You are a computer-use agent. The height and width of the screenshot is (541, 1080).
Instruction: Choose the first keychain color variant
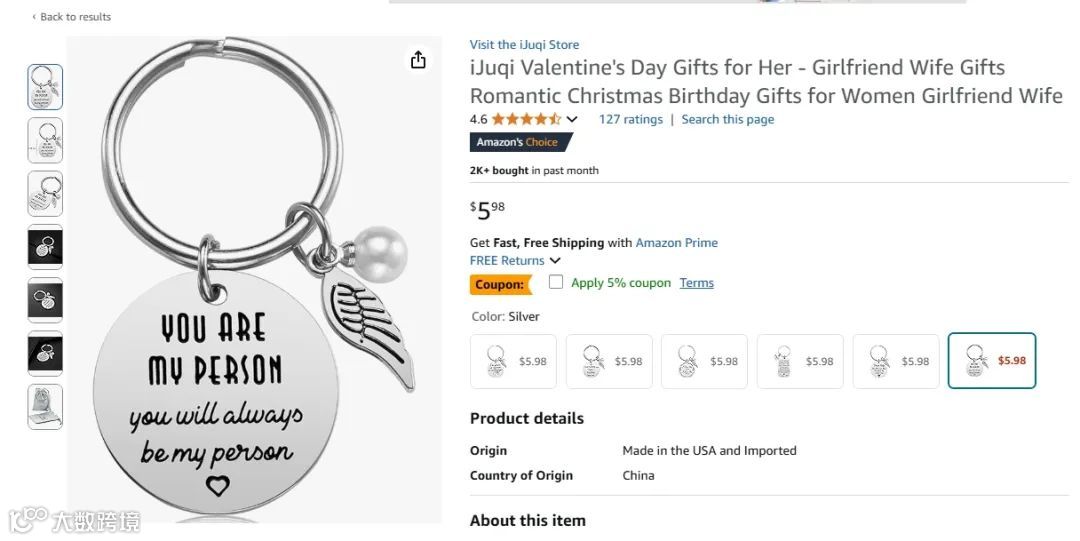(x=515, y=361)
